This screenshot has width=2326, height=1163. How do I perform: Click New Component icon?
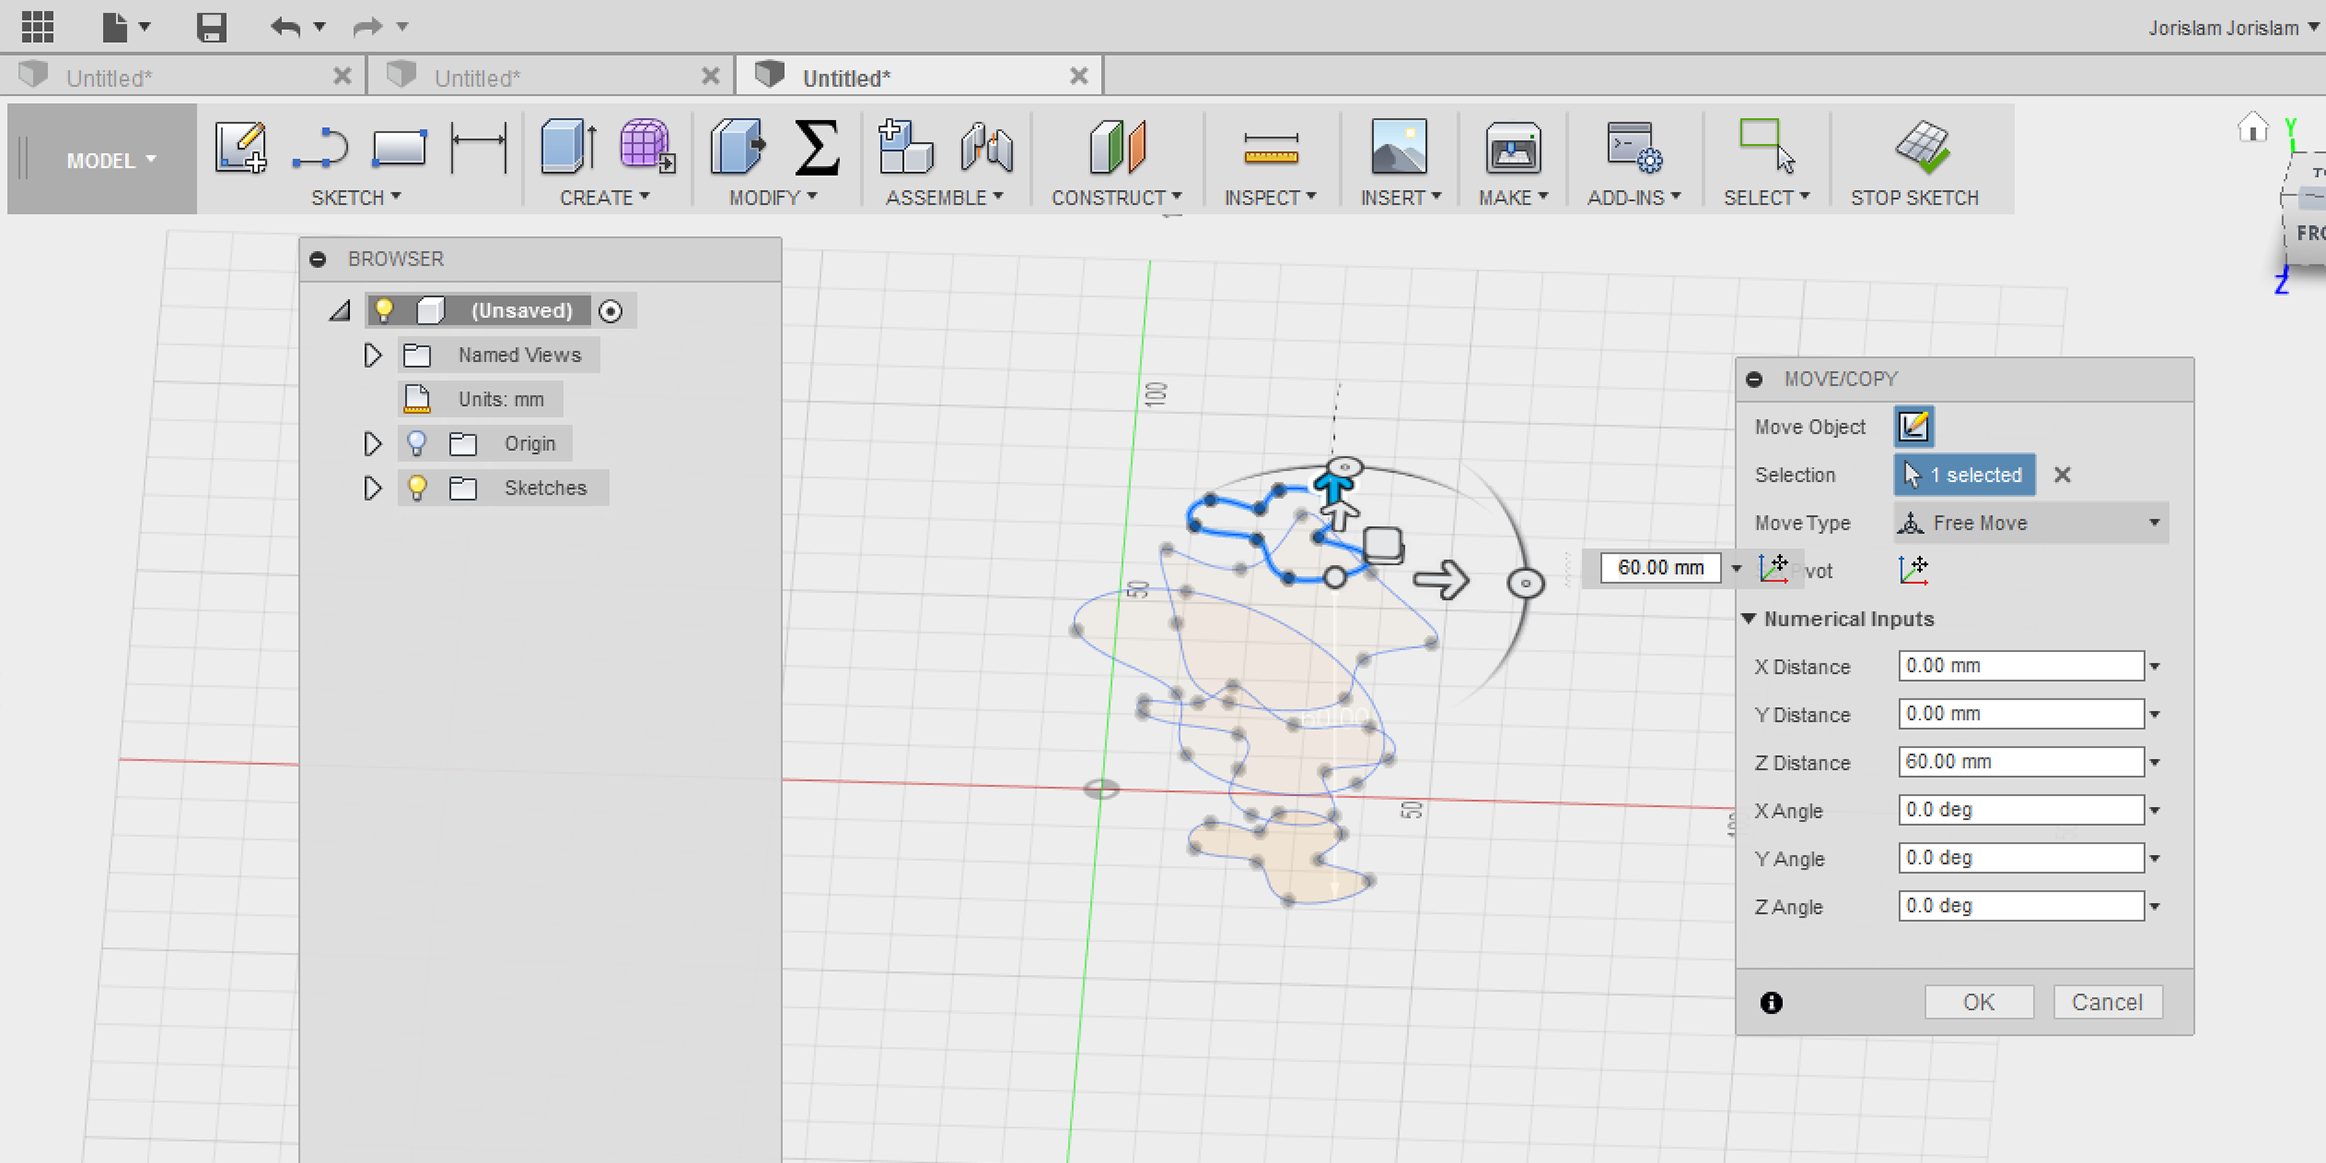[905, 147]
